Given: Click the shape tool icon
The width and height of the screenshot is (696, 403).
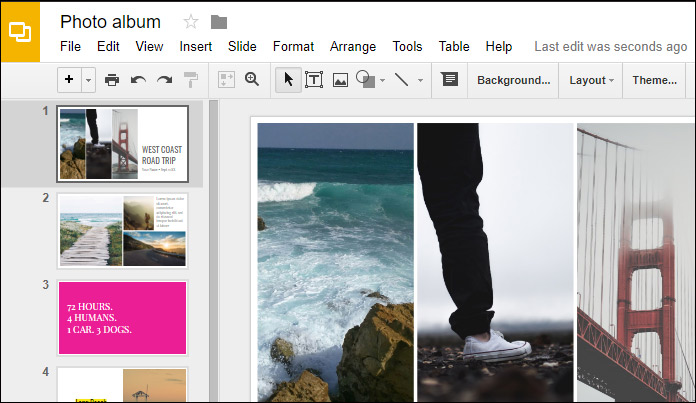Looking at the screenshot, I should pyautogui.click(x=366, y=79).
